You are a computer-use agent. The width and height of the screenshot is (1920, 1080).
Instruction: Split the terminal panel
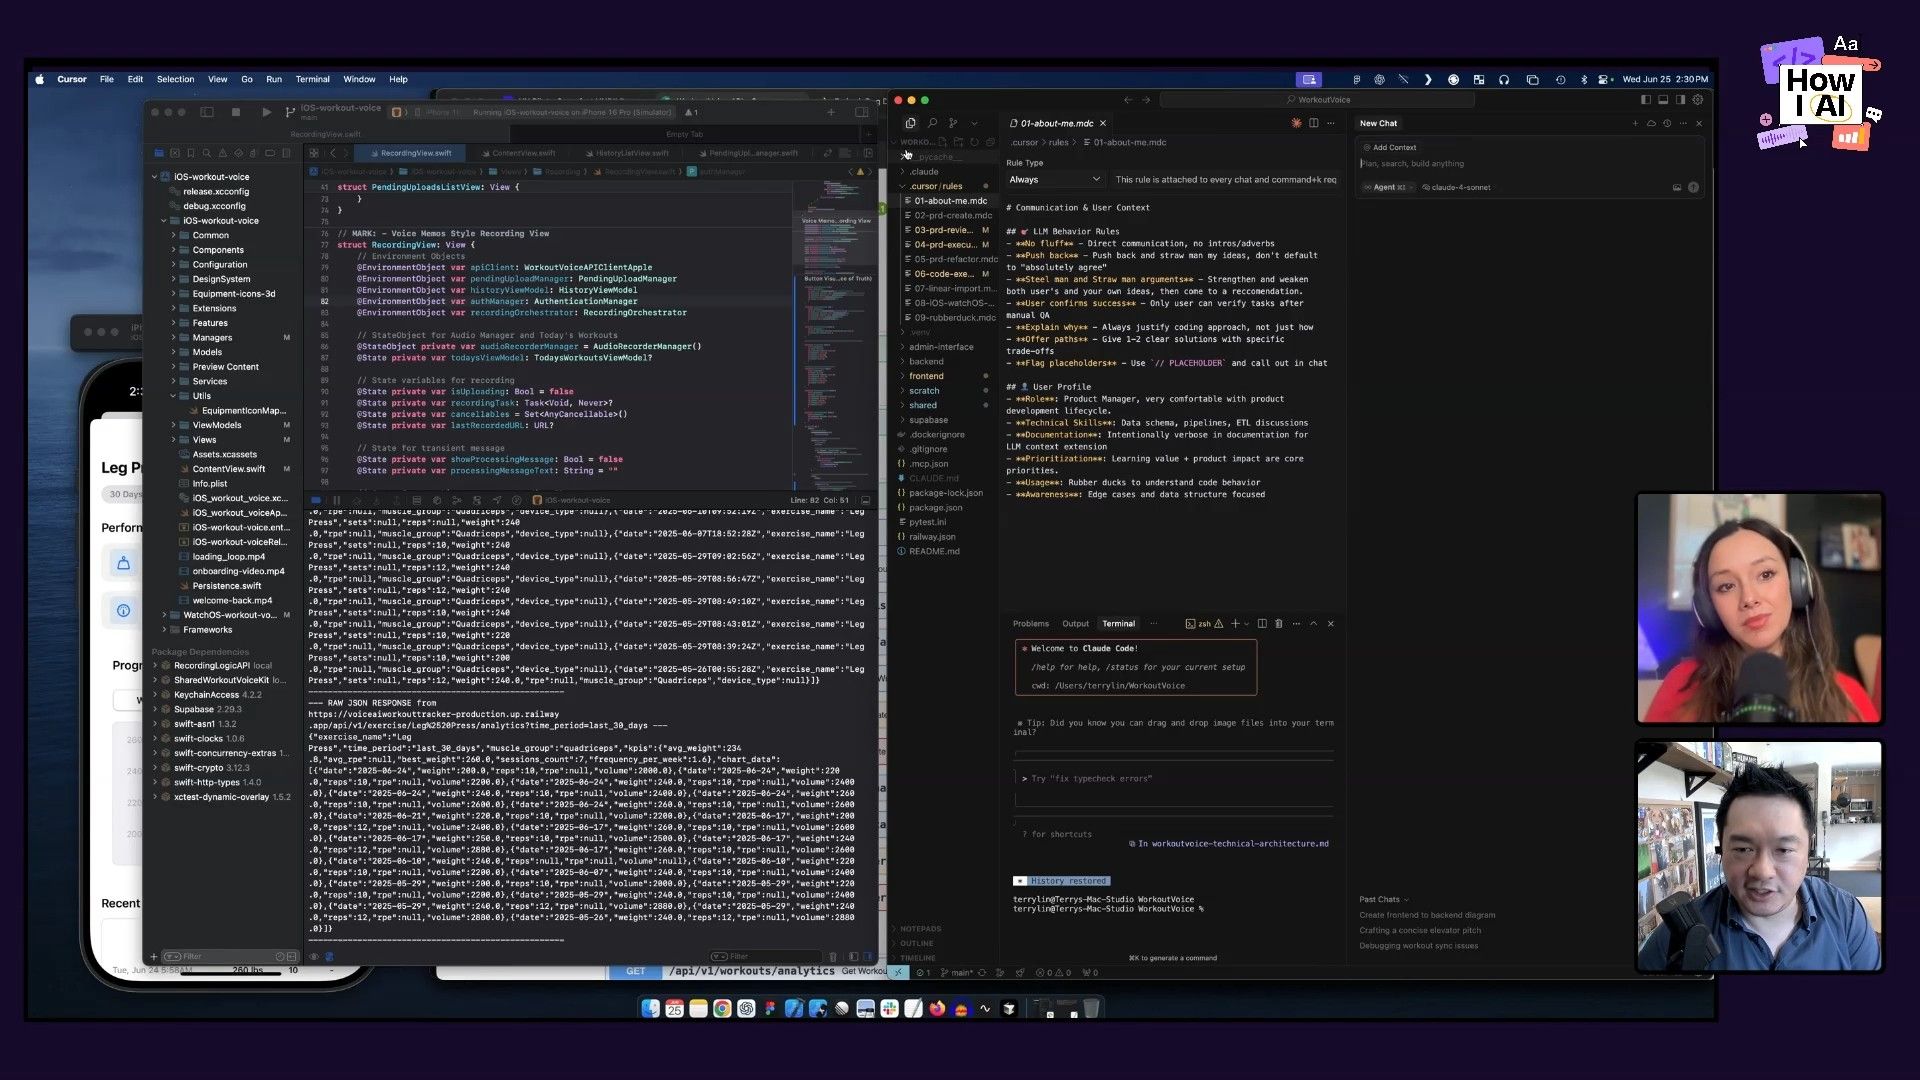[x=1262, y=624]
